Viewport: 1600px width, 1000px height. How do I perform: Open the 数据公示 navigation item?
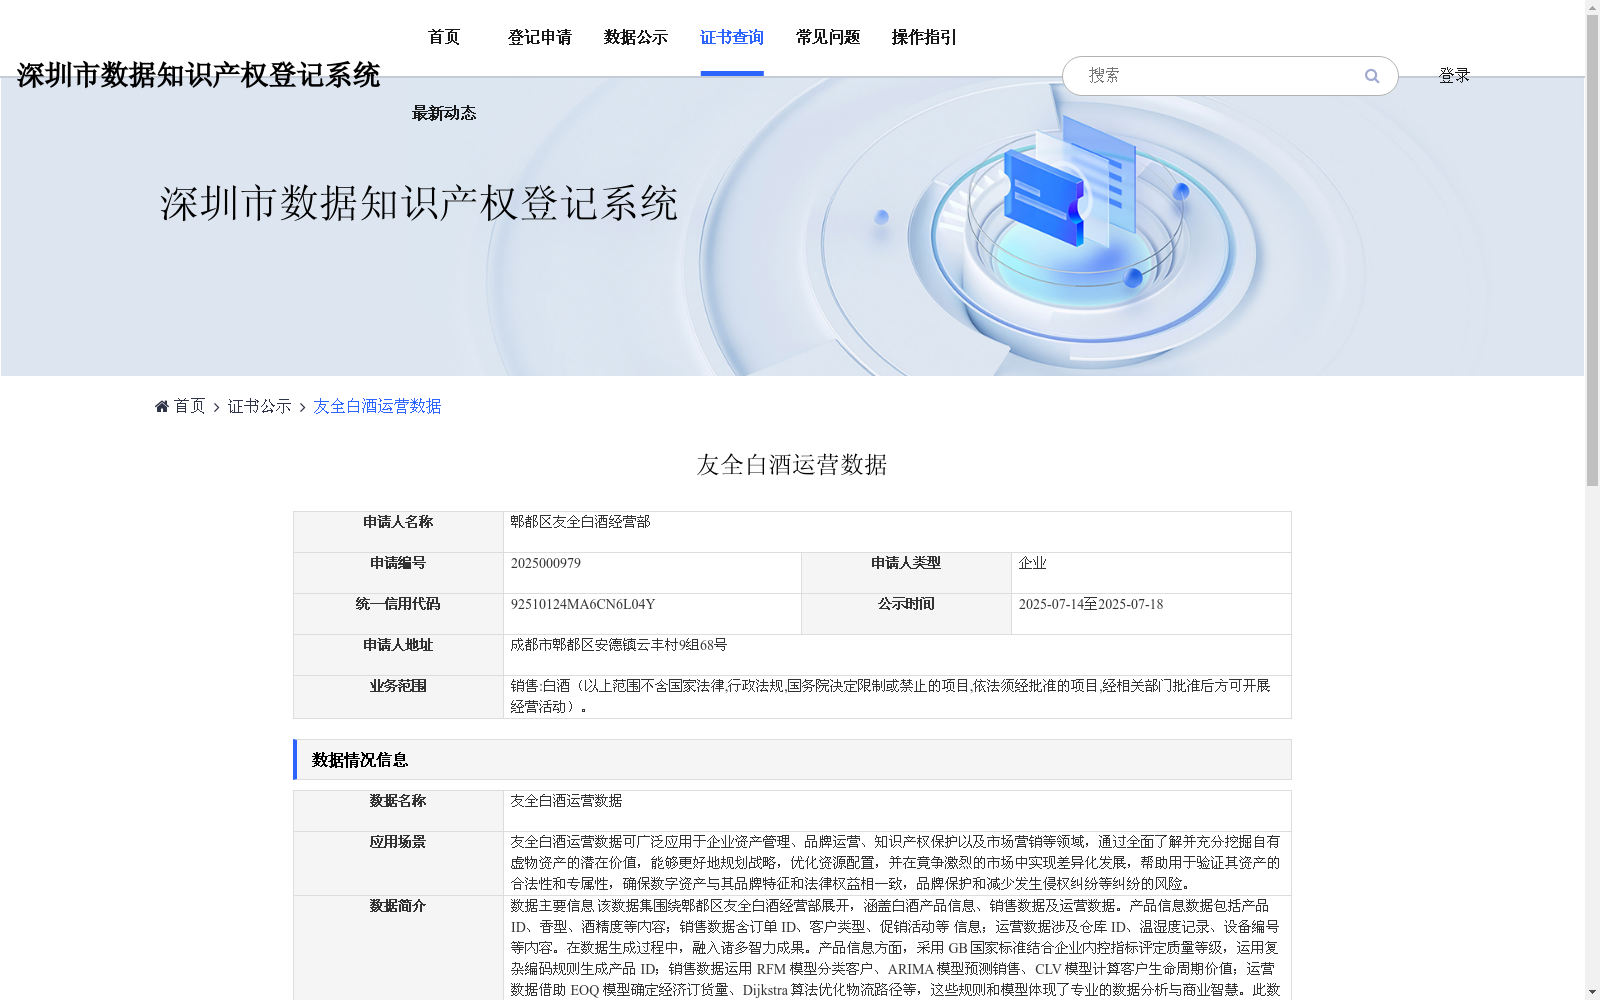[636, 37]
